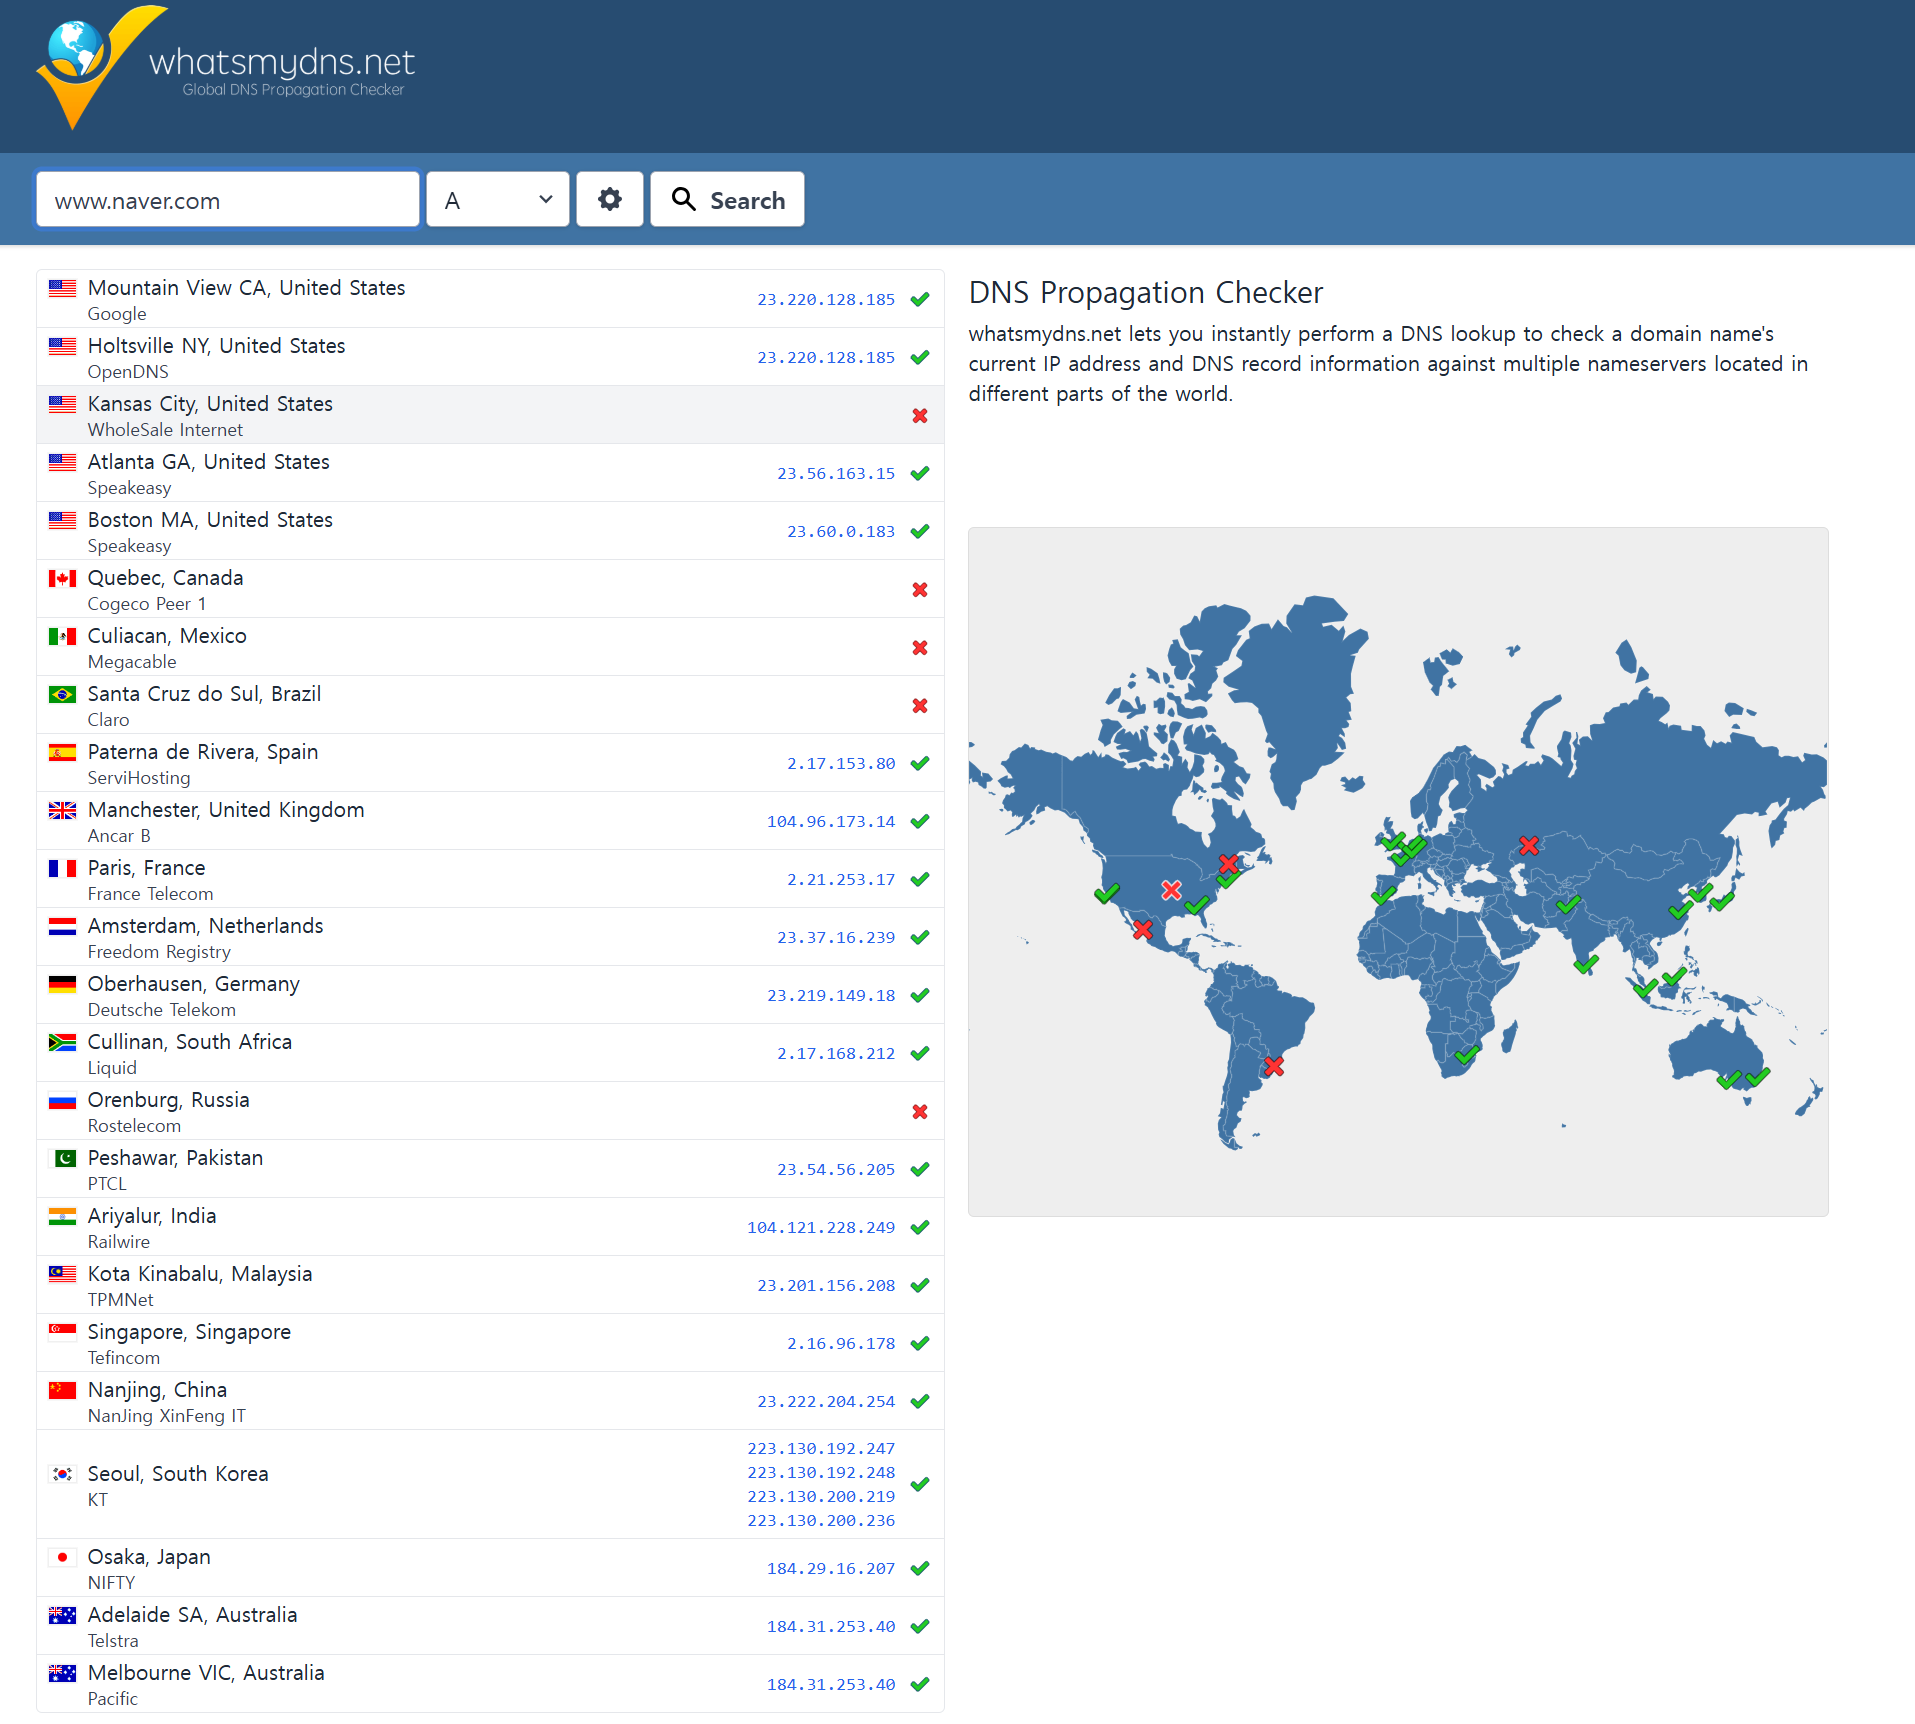Click the green check for Boston MA

coord(920,531)
